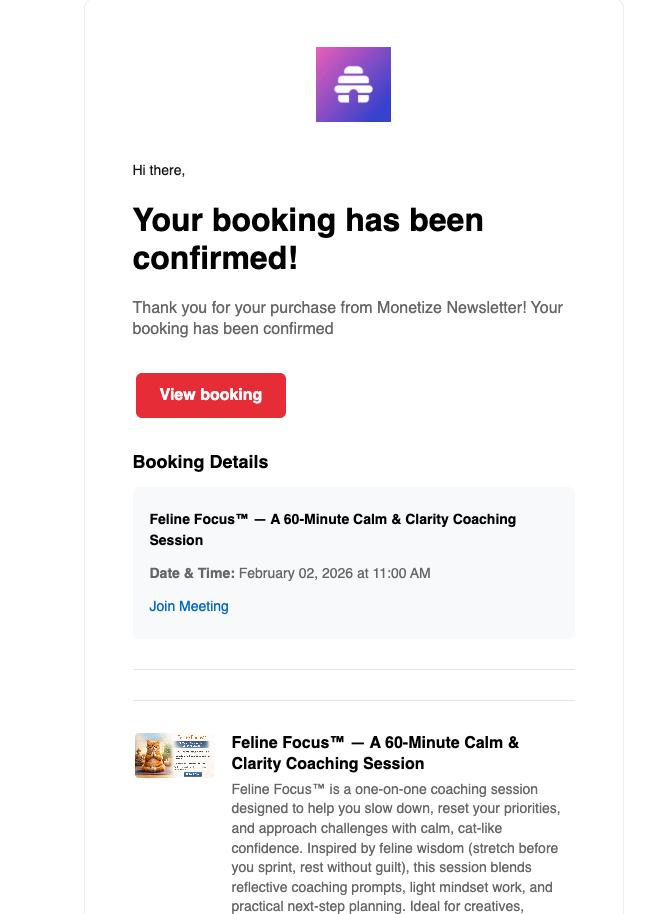
Task: Click the words 'Monetize Newsletter' in the message
Action: click(x=445, y=308)
